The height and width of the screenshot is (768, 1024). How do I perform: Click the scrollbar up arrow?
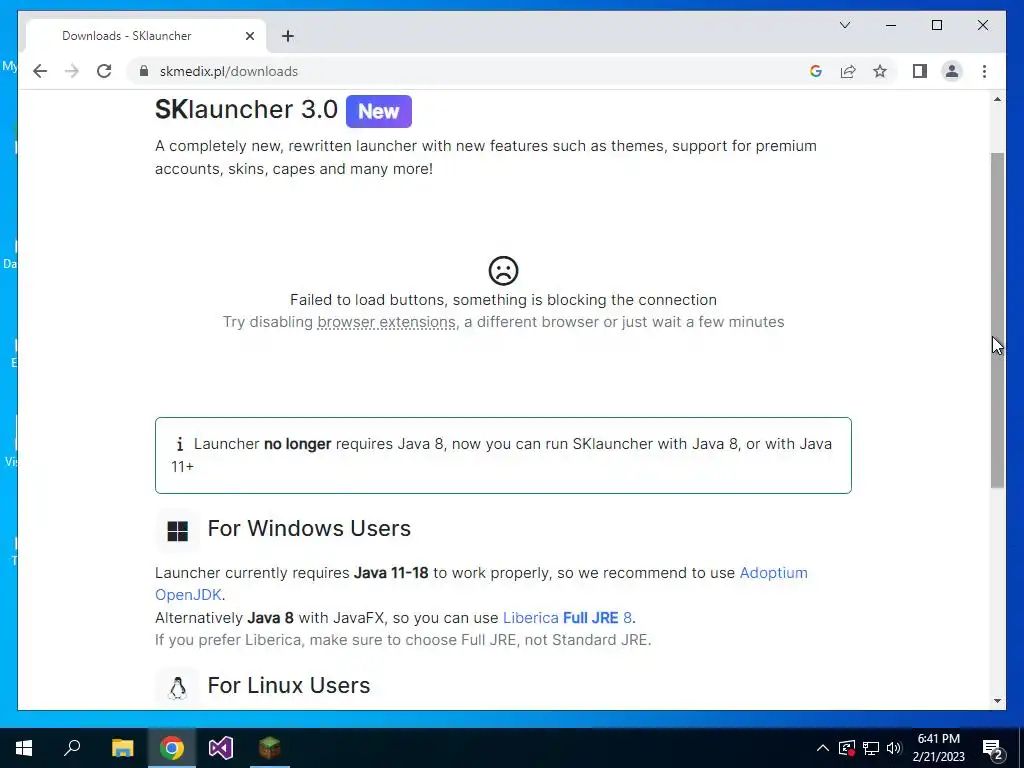click(x=997, y=99)
